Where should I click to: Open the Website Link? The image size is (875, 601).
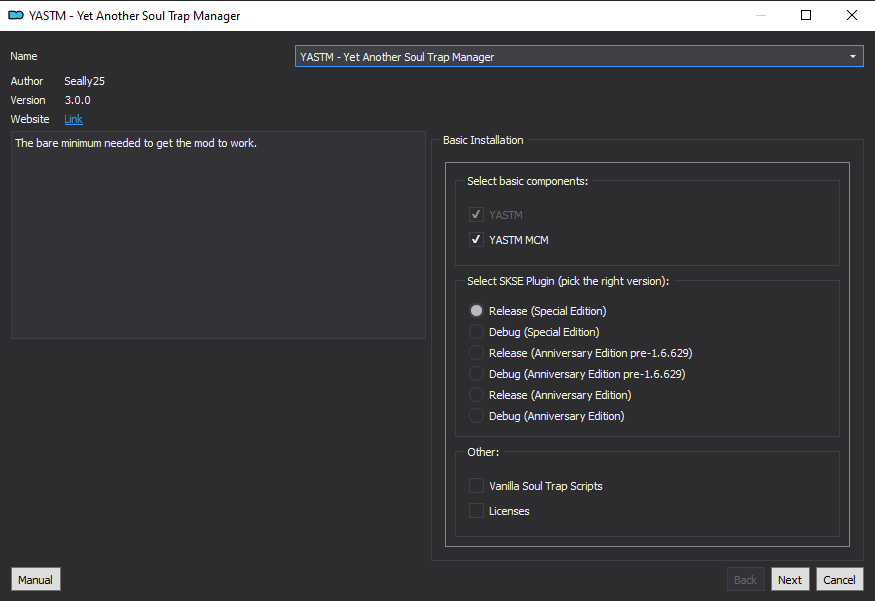pos(73,119)
